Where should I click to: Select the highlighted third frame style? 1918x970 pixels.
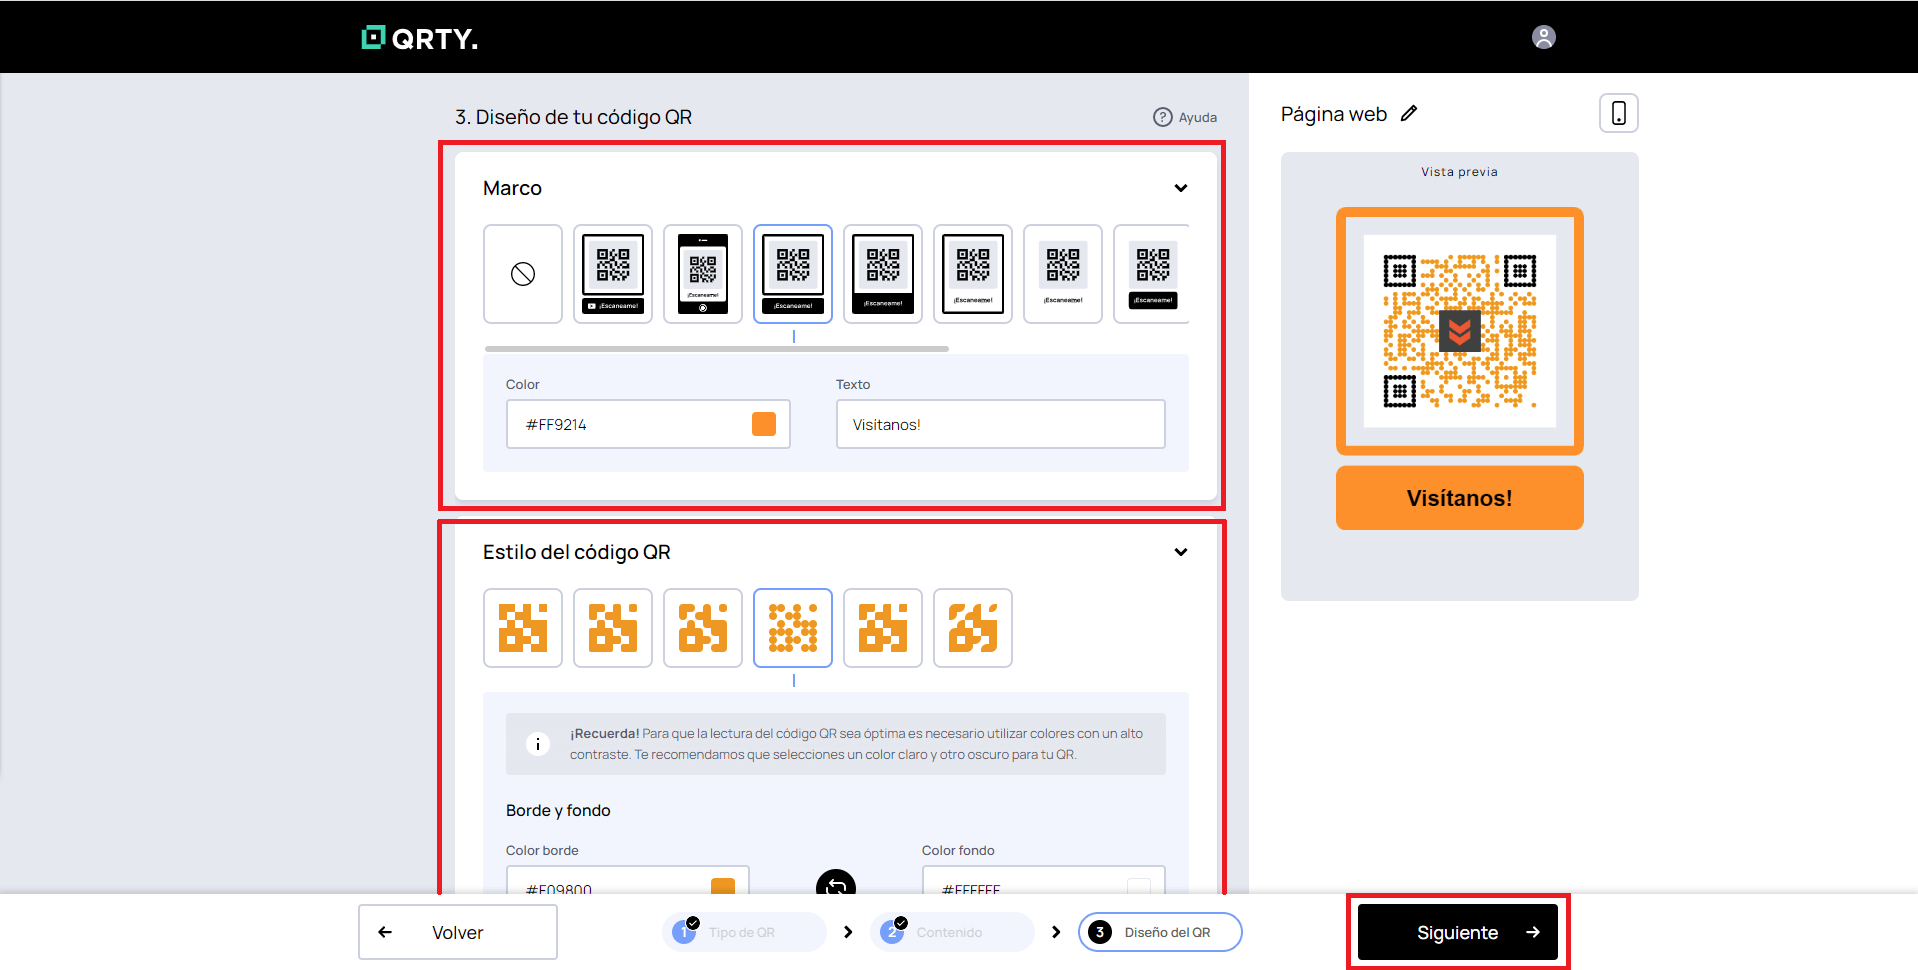click(x=793, y=274)
